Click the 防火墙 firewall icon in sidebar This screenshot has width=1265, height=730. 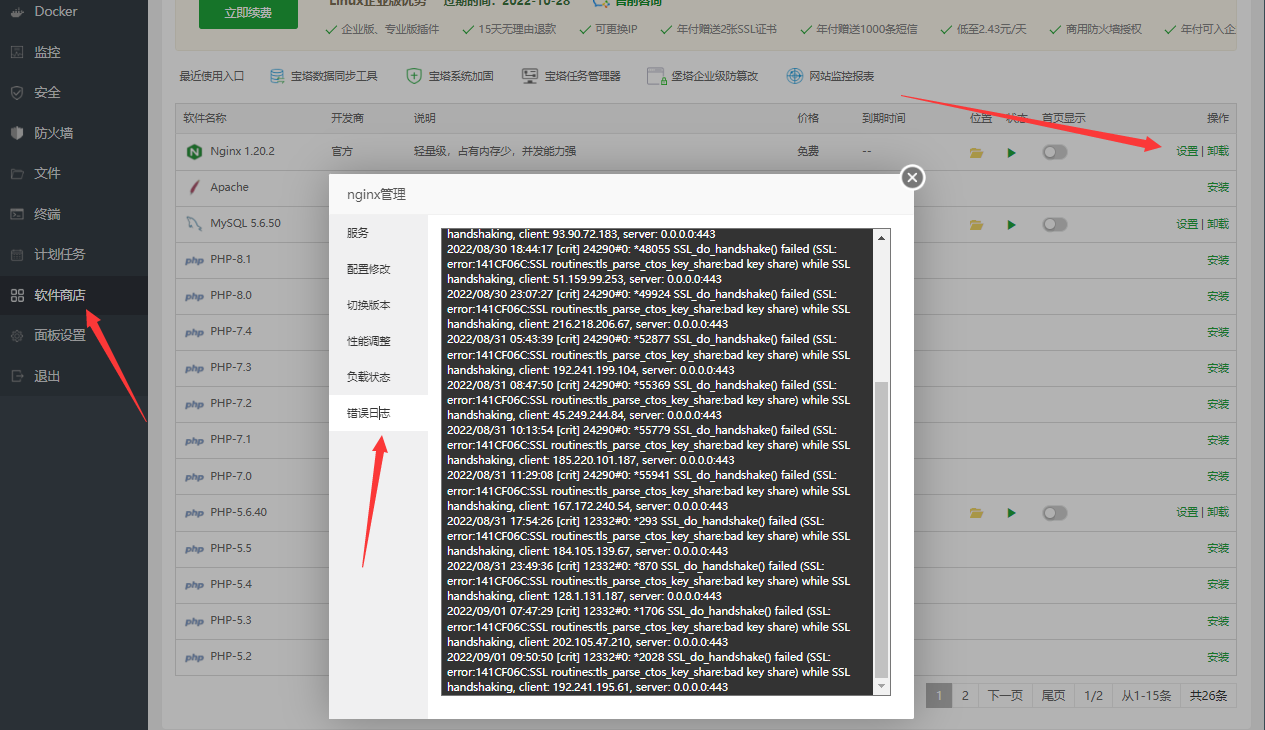coord(16,133)
